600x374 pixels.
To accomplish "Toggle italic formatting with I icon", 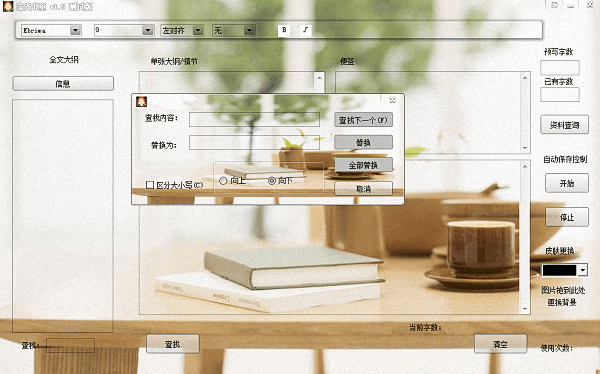I will pos(305,30).
